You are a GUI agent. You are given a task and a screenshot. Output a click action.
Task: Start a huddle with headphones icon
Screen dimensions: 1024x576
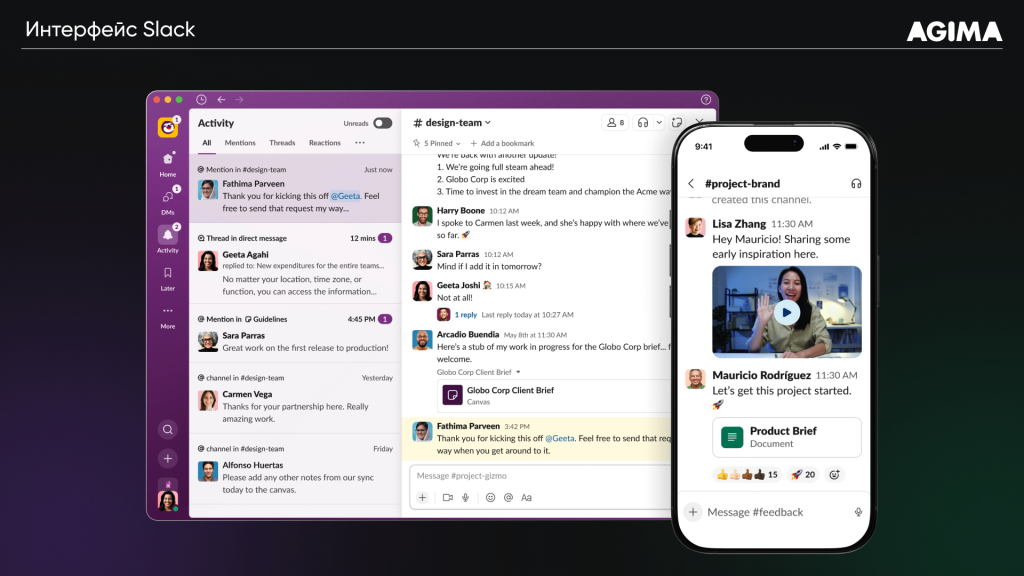643,123
